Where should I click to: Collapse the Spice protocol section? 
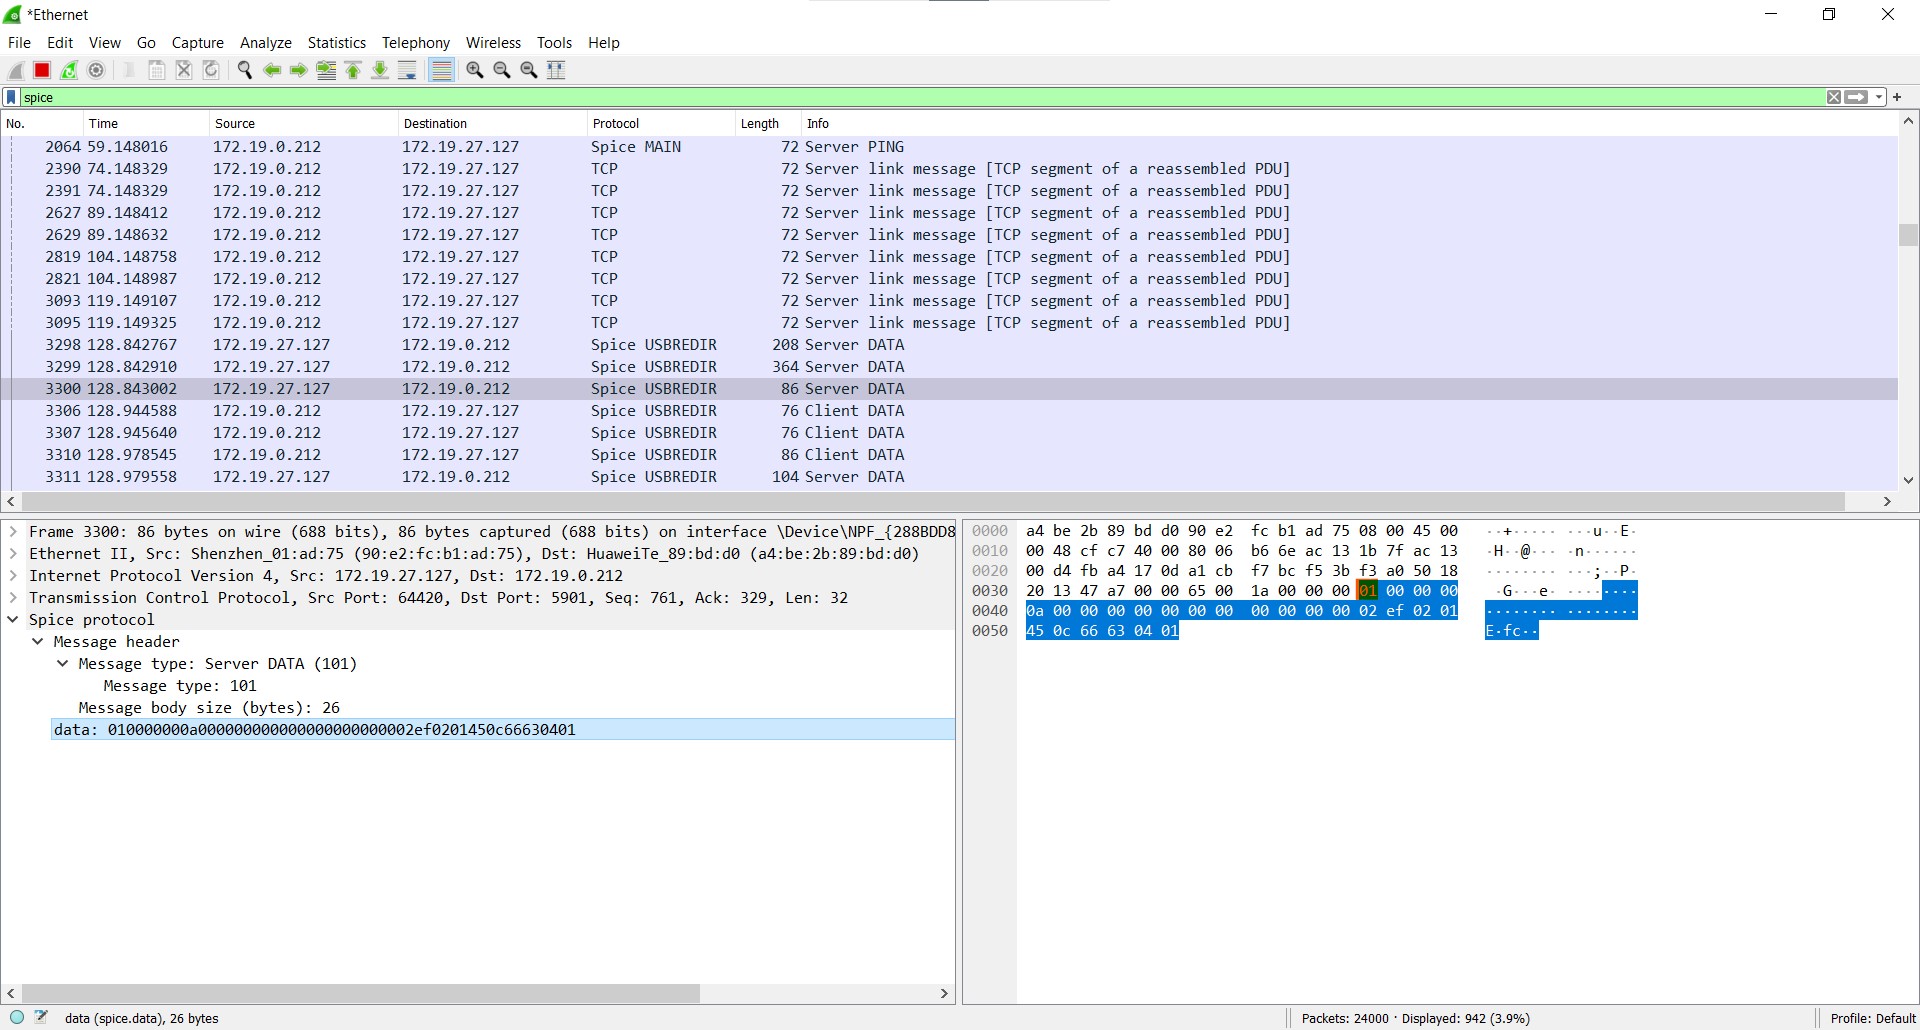click(13, 620)
